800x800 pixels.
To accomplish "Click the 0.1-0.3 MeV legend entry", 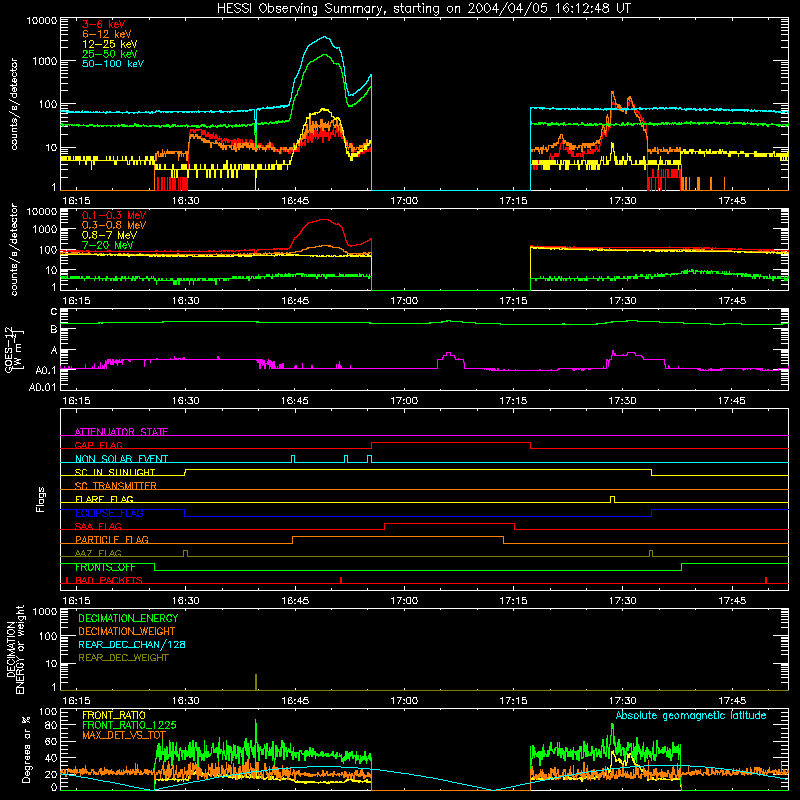I will [x=114, y=215].
